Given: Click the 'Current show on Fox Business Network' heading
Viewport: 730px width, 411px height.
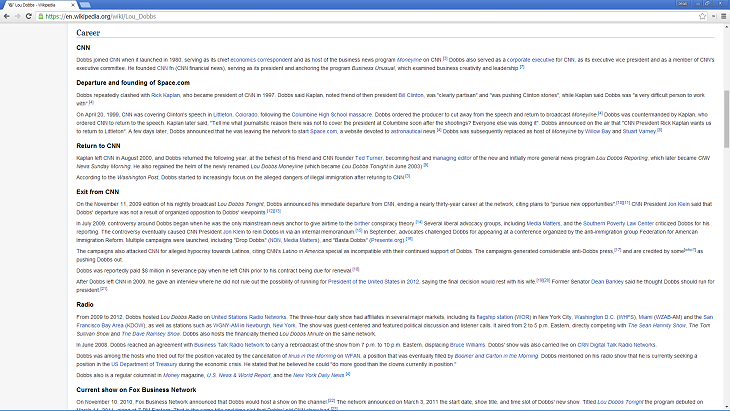Looking at the screenshot, I should [136, 390].
